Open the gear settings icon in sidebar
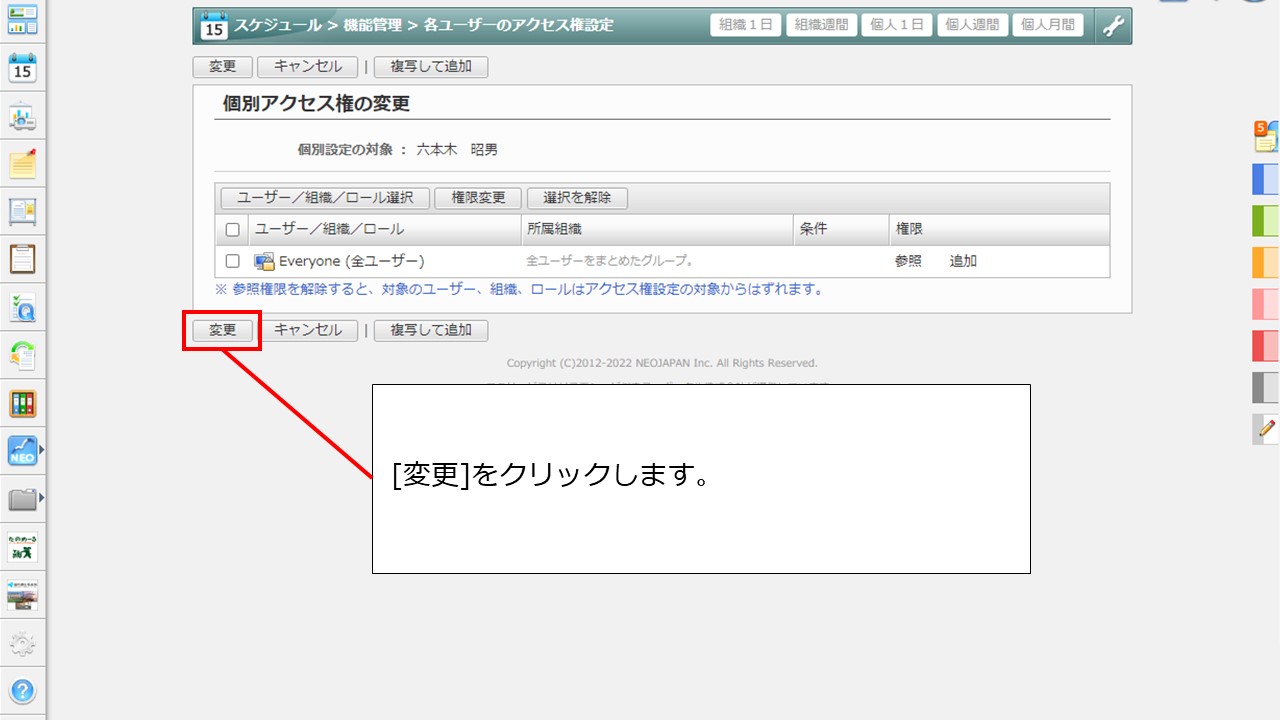The width and height of the screenshot is (1280, 720). (x=22, y=644)
